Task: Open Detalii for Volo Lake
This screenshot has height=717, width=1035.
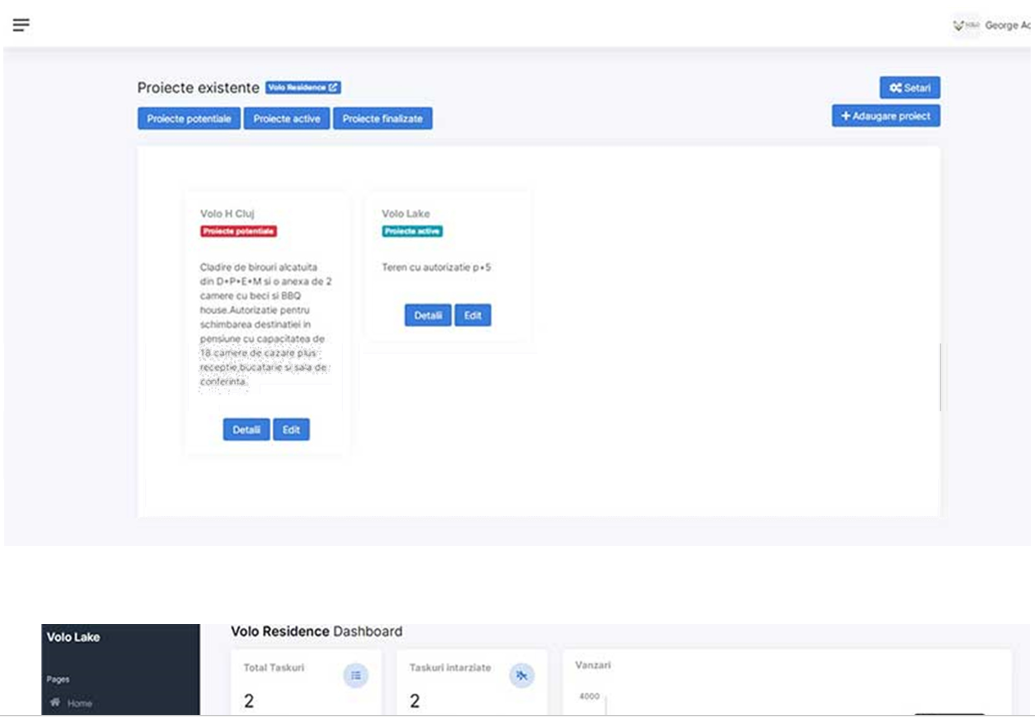Action: 428,315
